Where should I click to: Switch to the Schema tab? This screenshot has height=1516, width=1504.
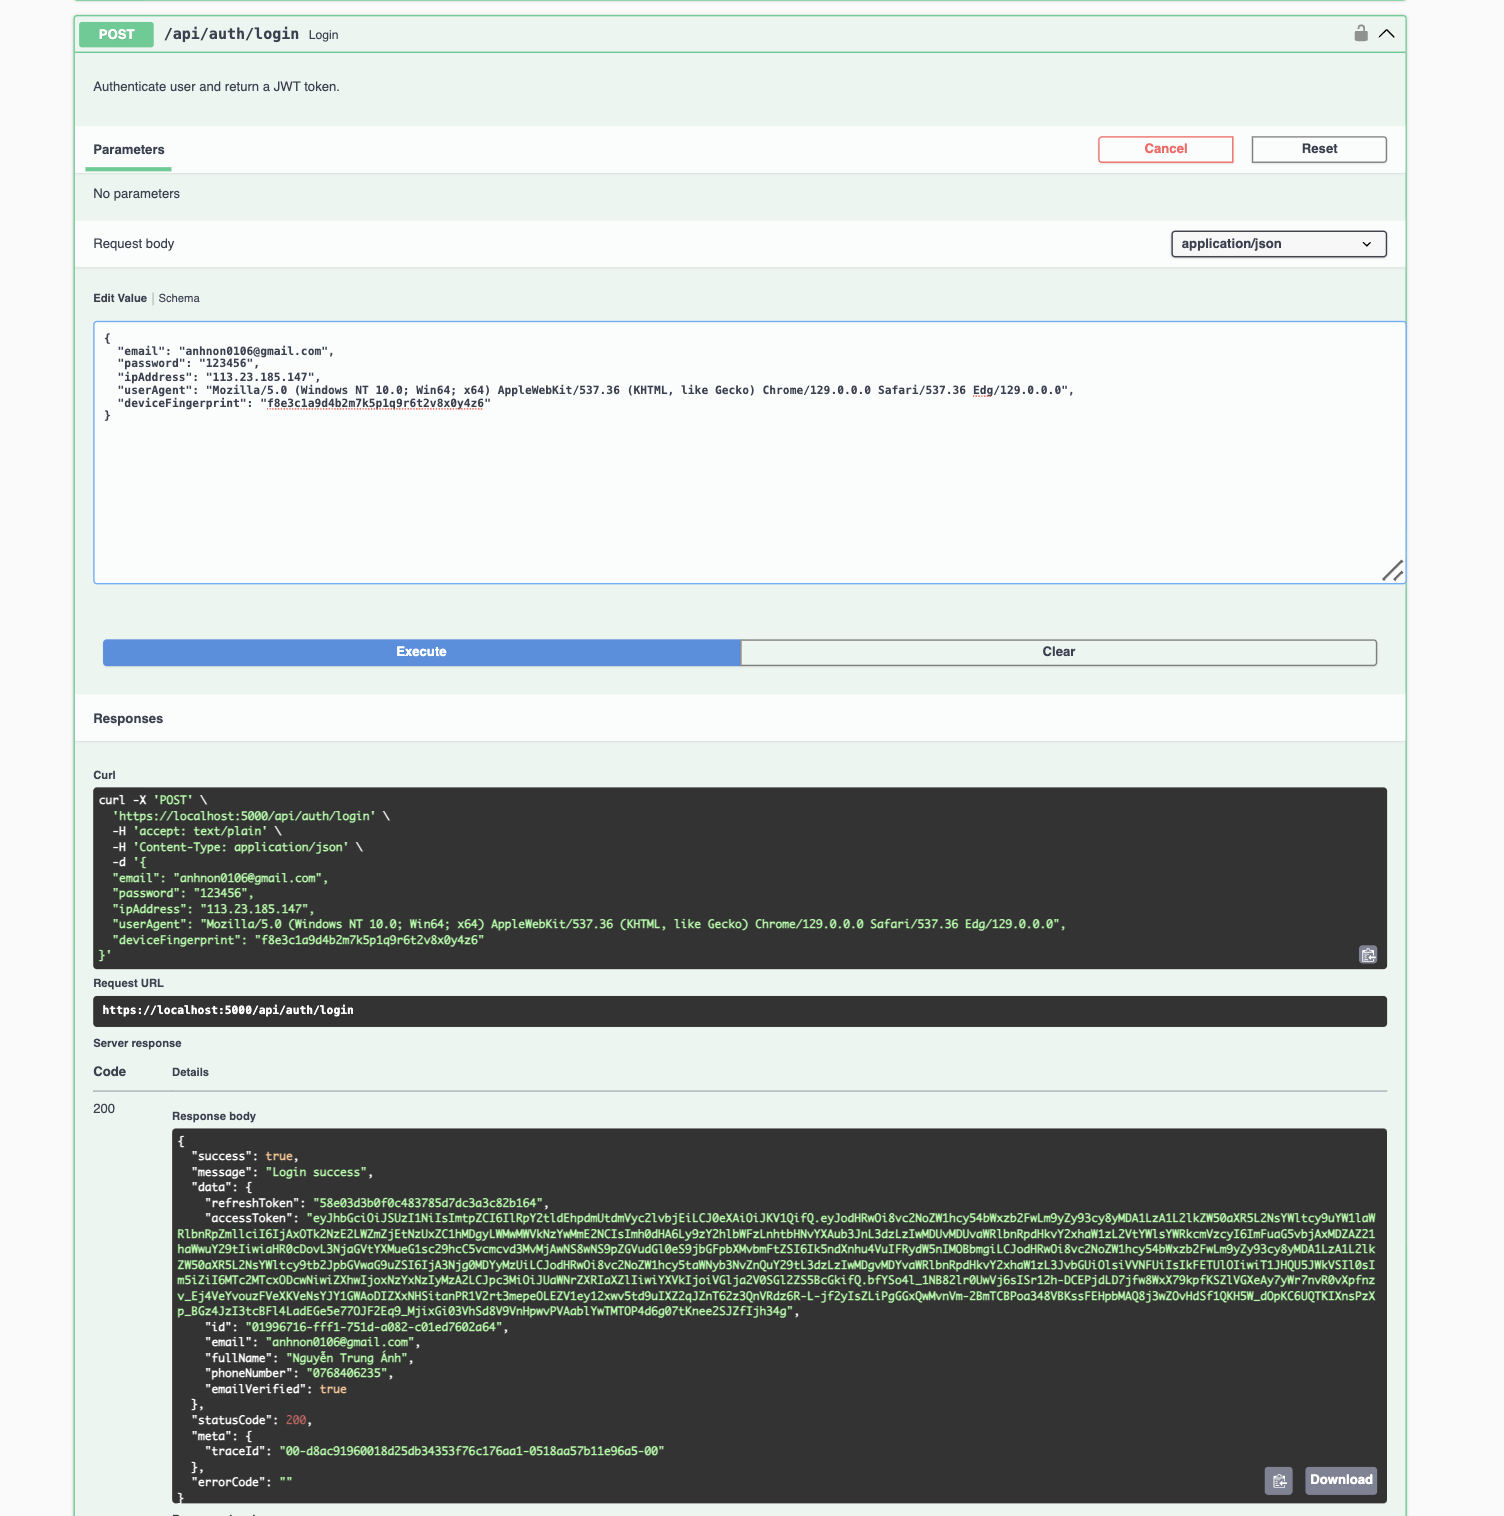click(179, 298)
